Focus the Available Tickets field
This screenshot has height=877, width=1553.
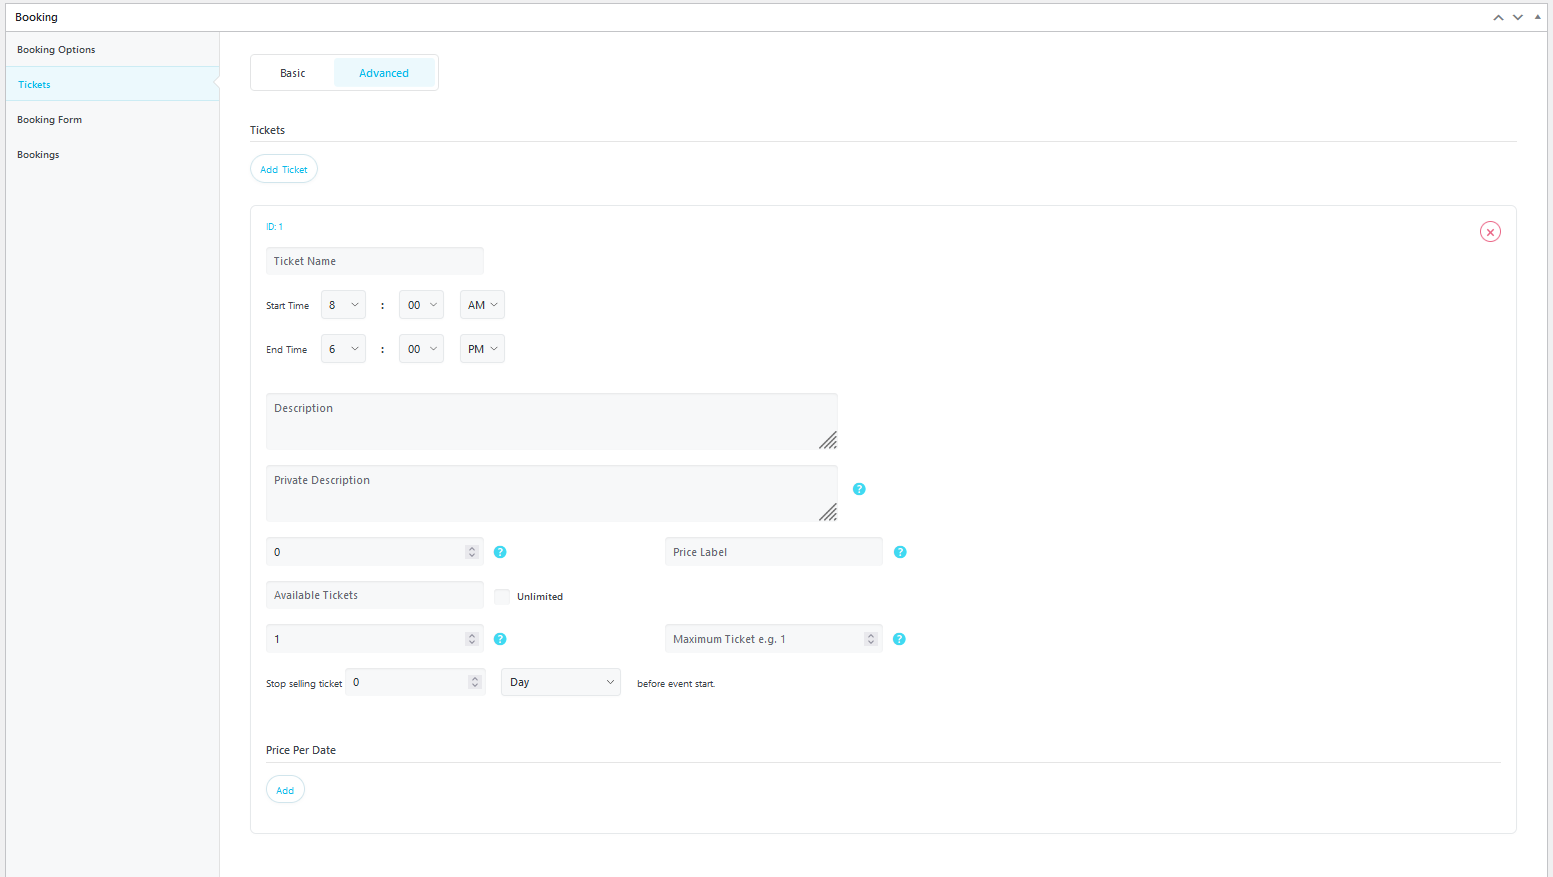(x=375, y=595)
